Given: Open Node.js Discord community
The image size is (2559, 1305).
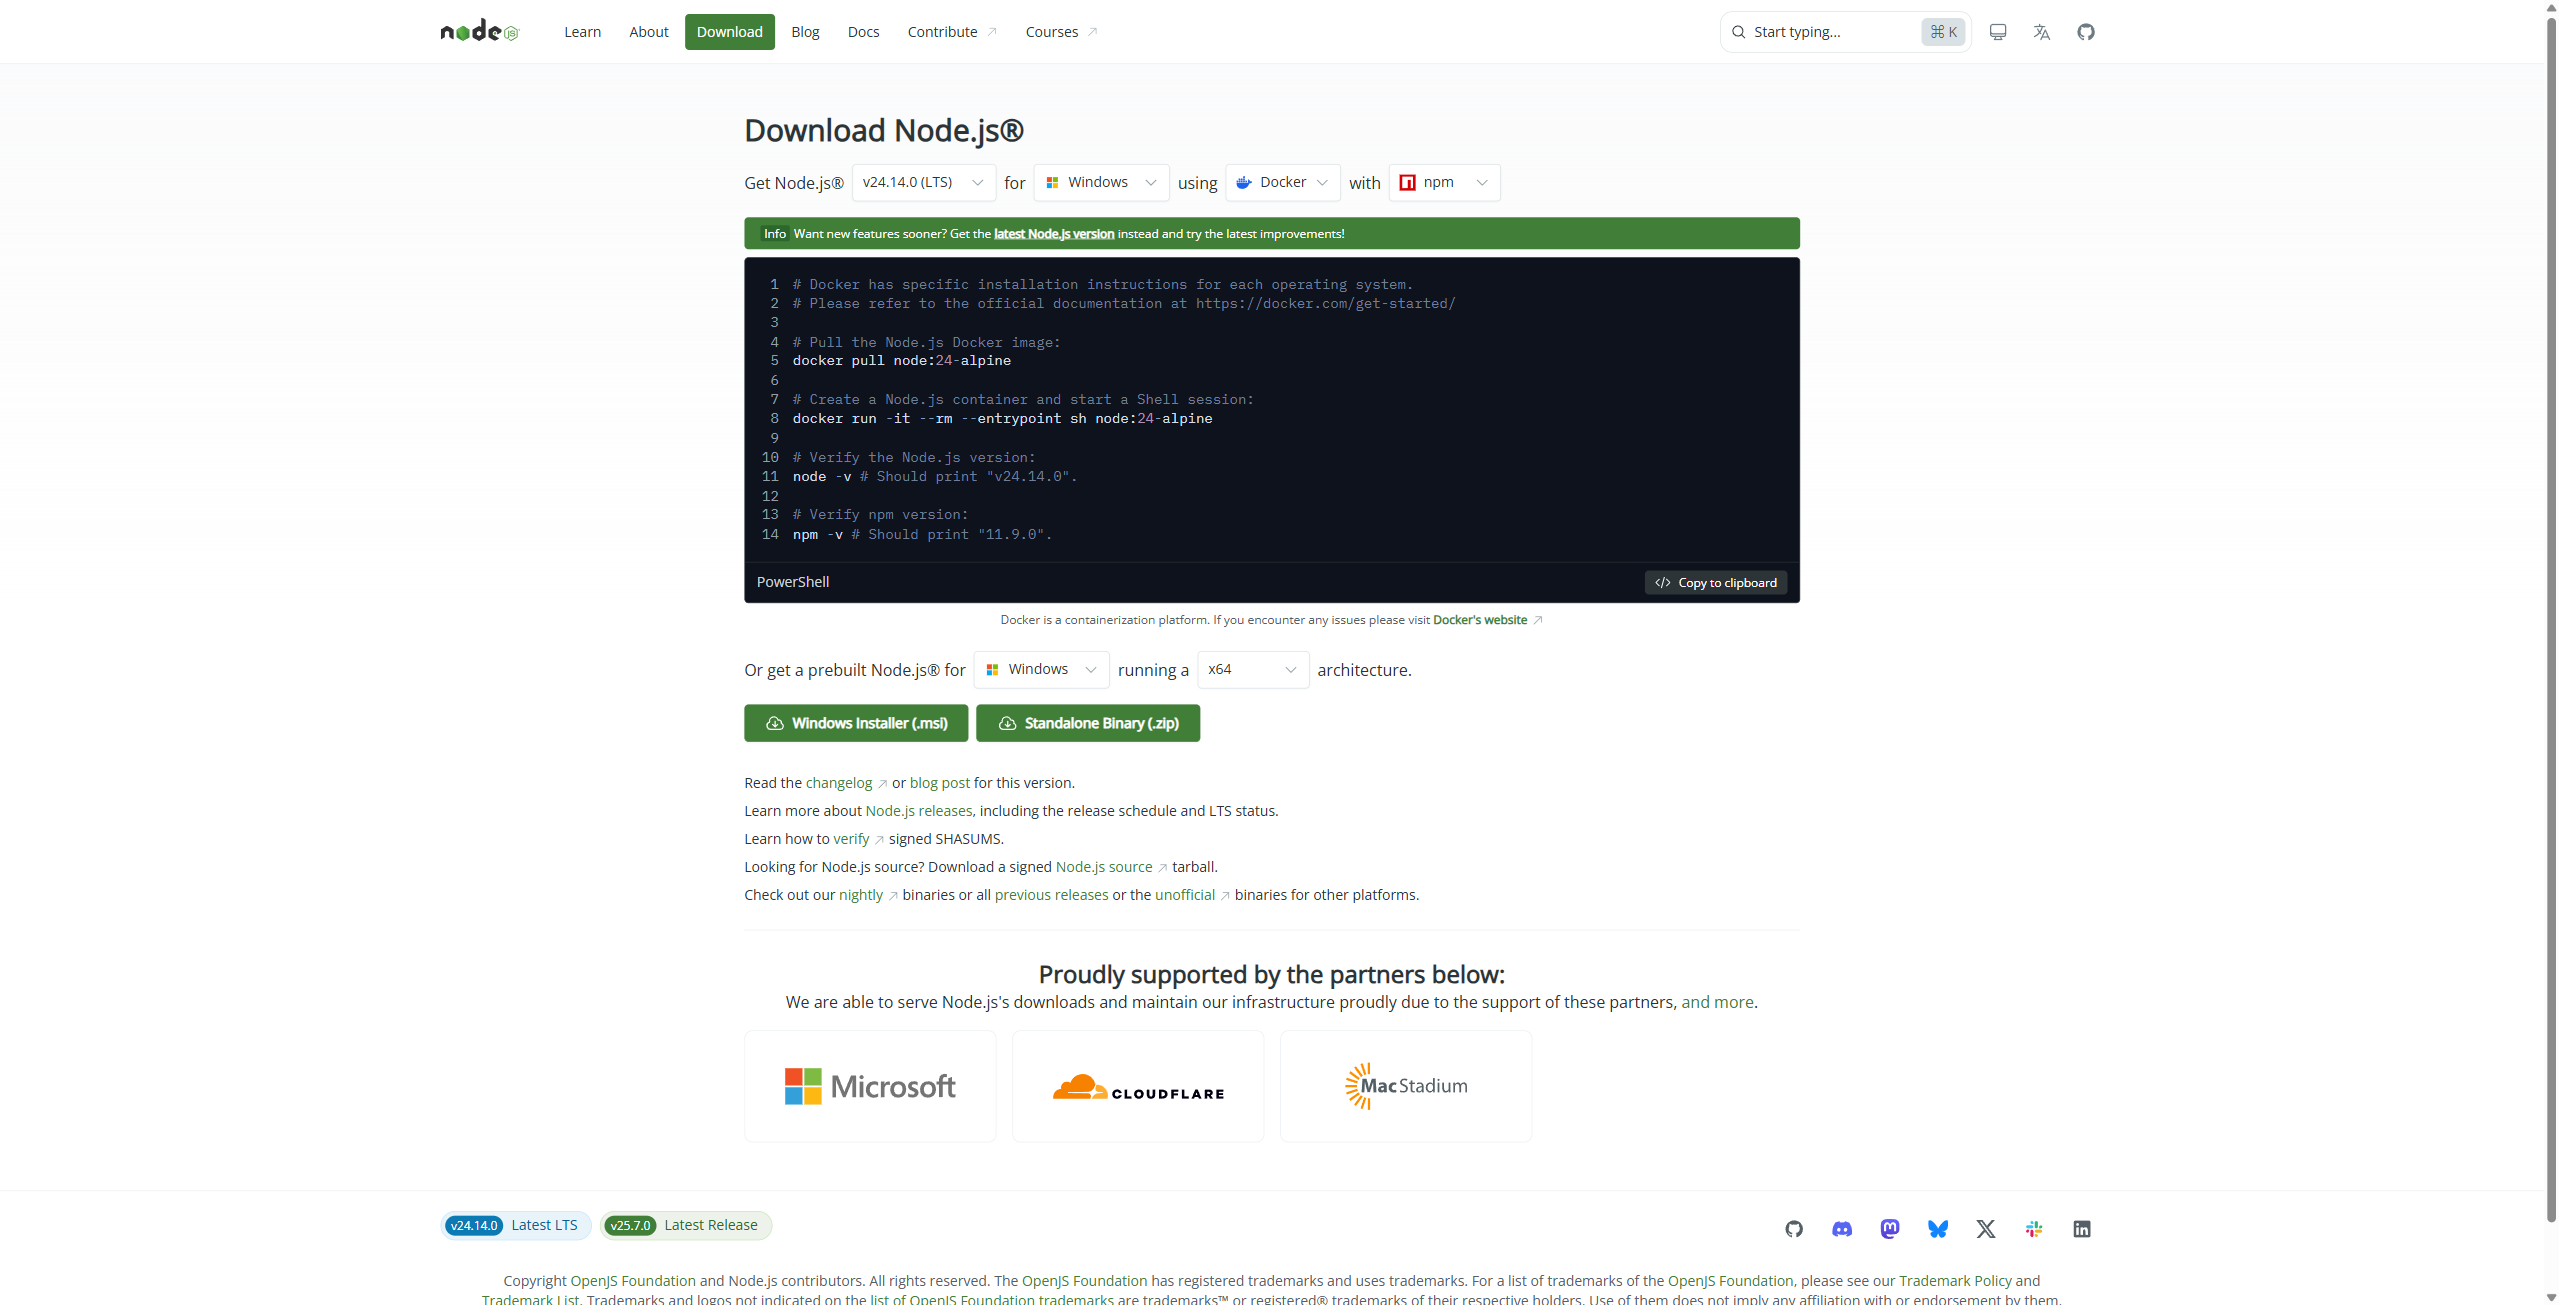Looking at the screenshot, I should (x=1842, y=1228).
